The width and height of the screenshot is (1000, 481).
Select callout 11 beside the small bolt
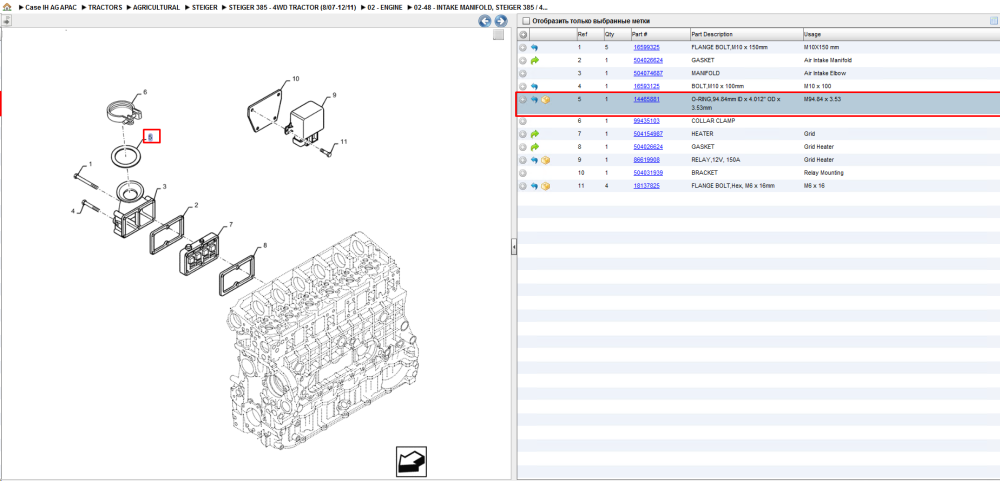(x=343, y=142)
